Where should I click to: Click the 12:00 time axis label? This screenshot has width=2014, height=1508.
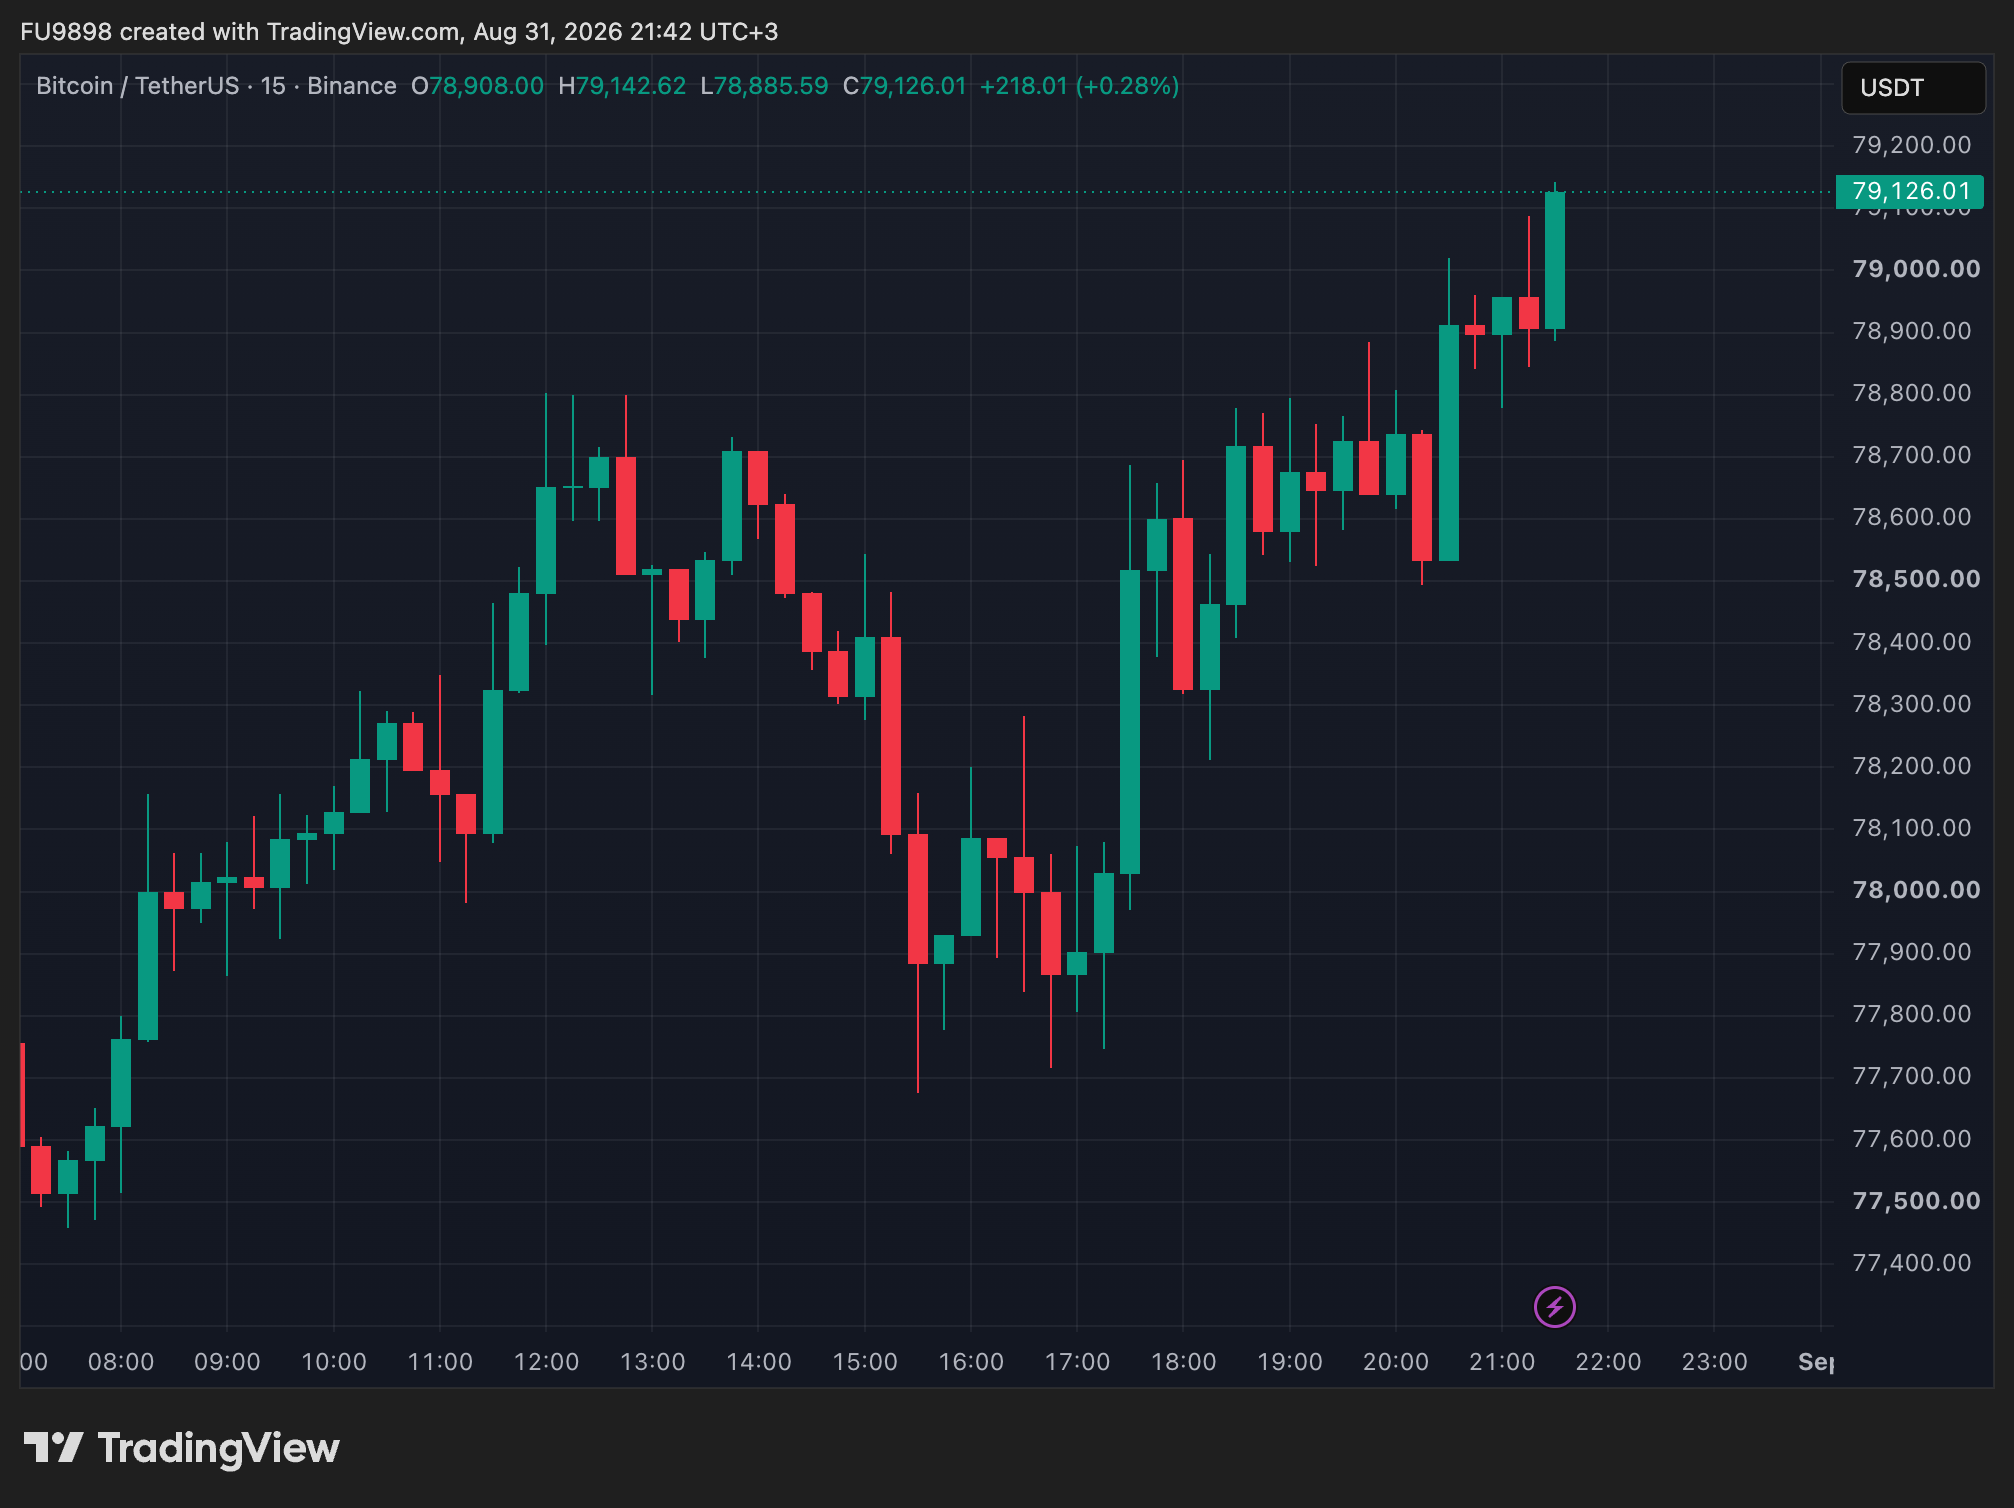click(x=546, y=1362)
